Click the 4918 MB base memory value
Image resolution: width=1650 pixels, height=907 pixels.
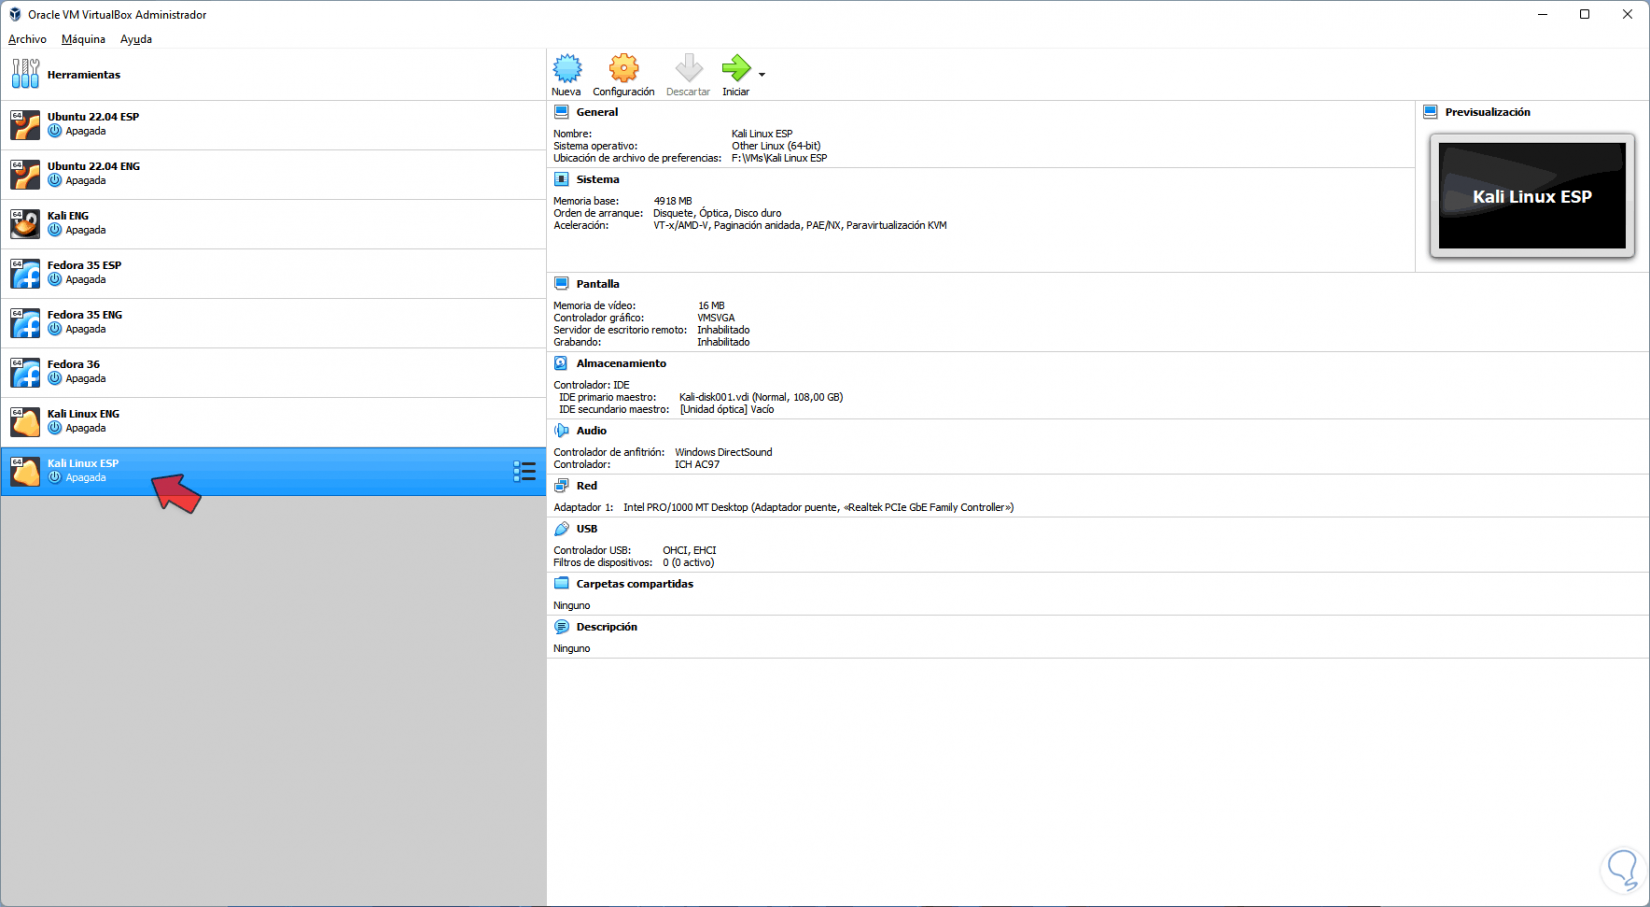point(673,201)
